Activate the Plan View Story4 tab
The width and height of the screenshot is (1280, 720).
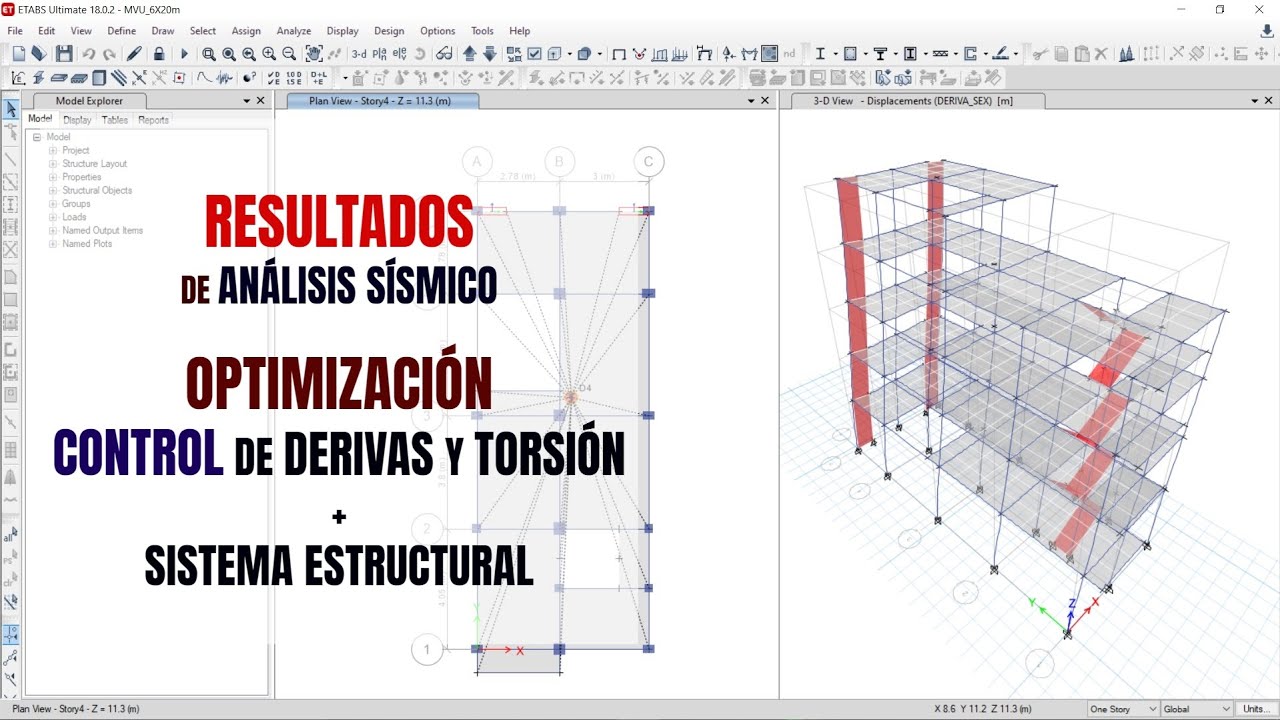tap(380, 101)
